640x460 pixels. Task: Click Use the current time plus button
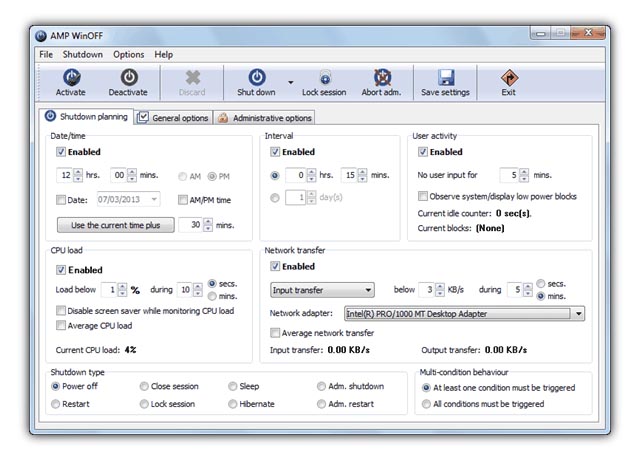pos(116,225)
